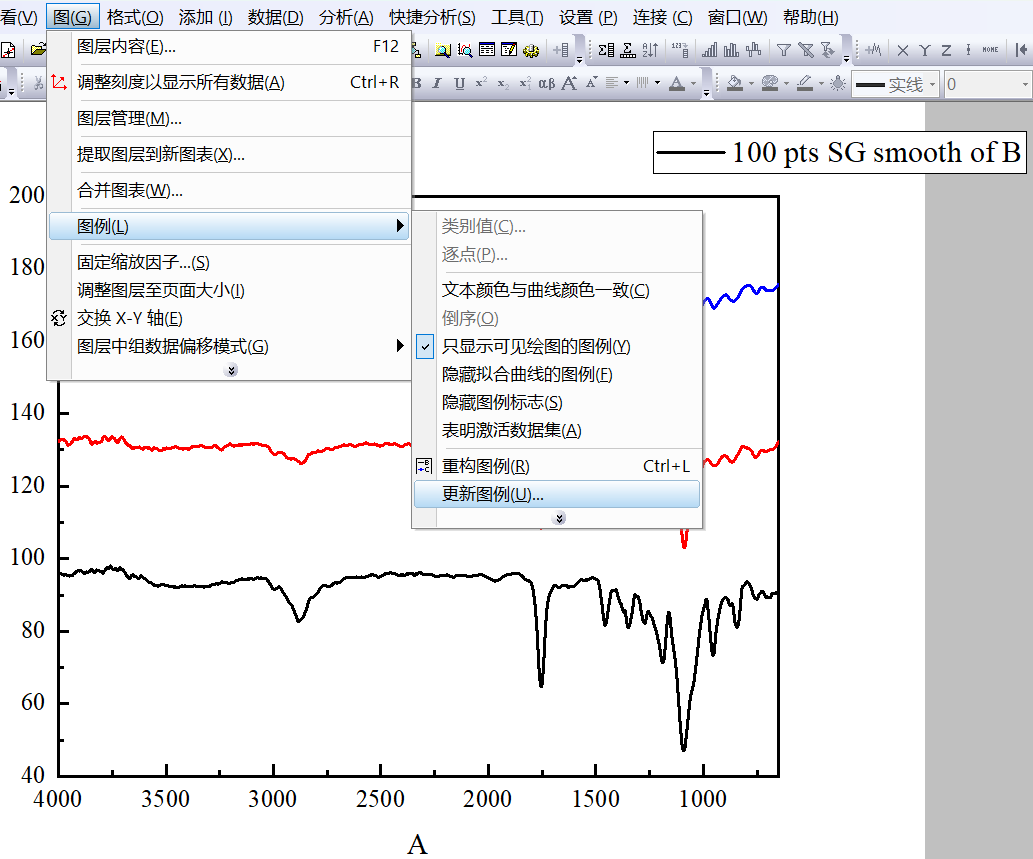Click the Underline formatting icon
The image size is (1033, 859).
point(459,85)
